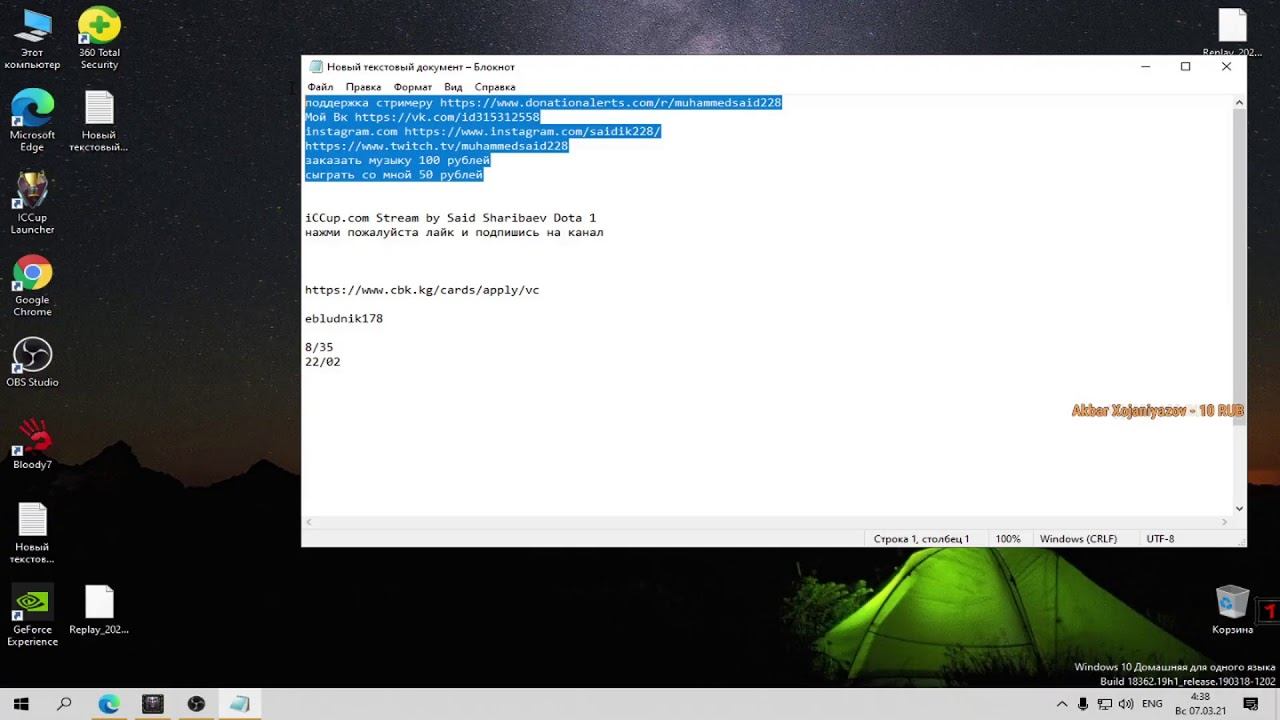Switch to ICCup launcher taskbar button
The image size is (1280, 720).
pyautogui.click(x=152, y=704)
